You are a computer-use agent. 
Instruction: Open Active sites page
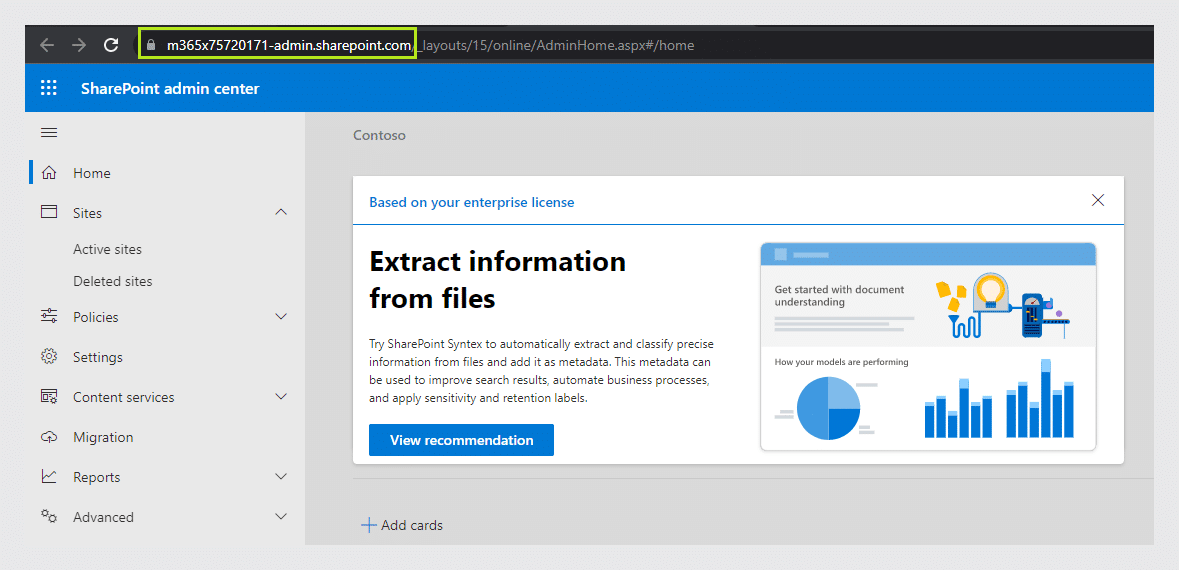(x=108, y=249)
